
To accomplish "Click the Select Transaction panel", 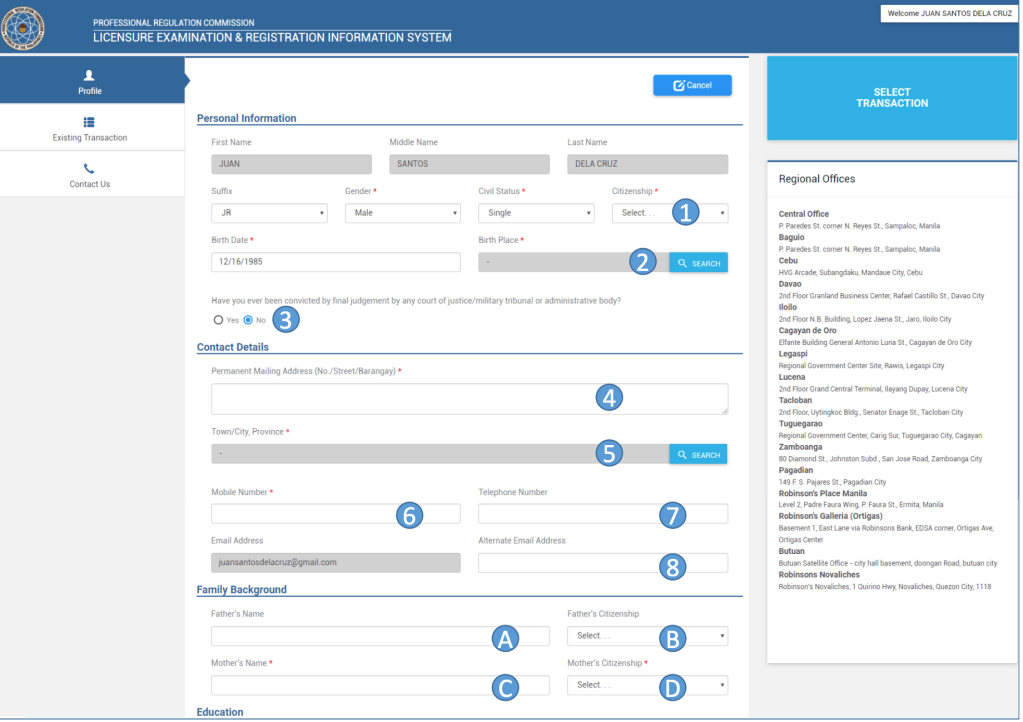I will click(x=891, y=98).
